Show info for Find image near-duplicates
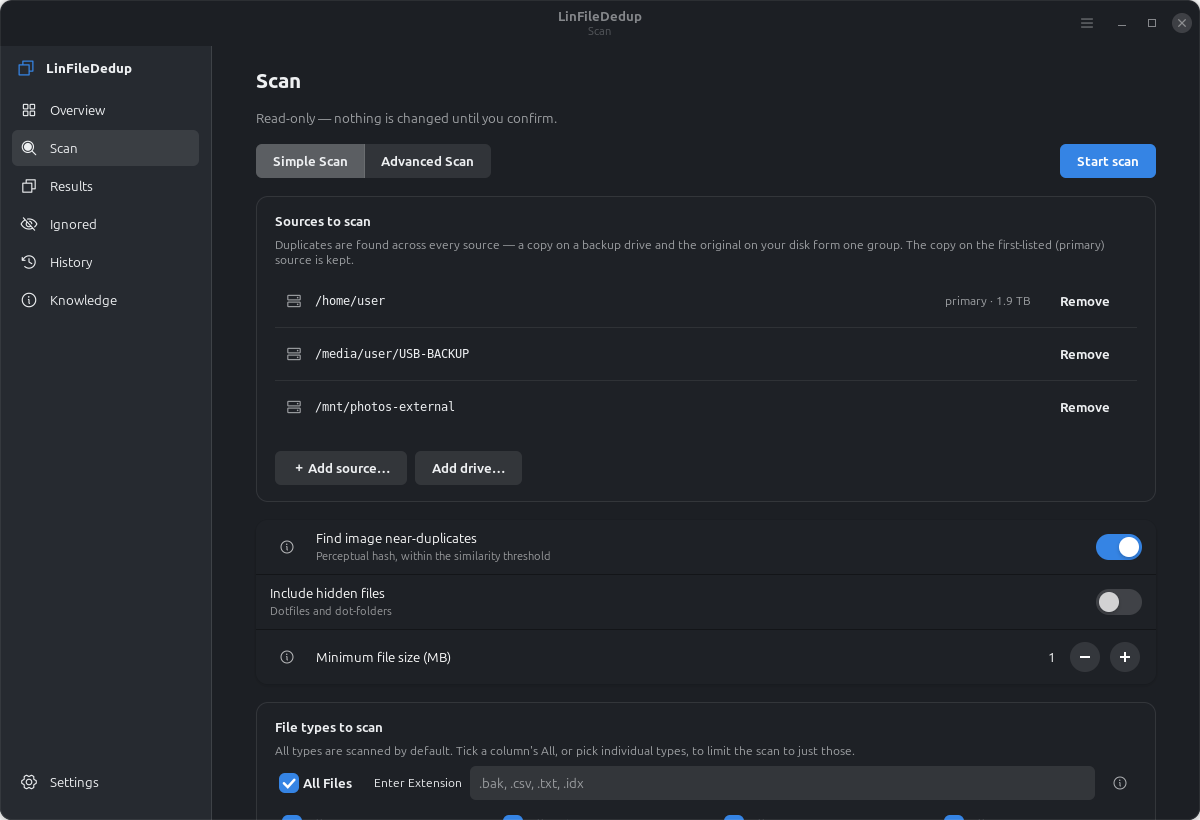The image size is (1200, 820). point(287,547)
